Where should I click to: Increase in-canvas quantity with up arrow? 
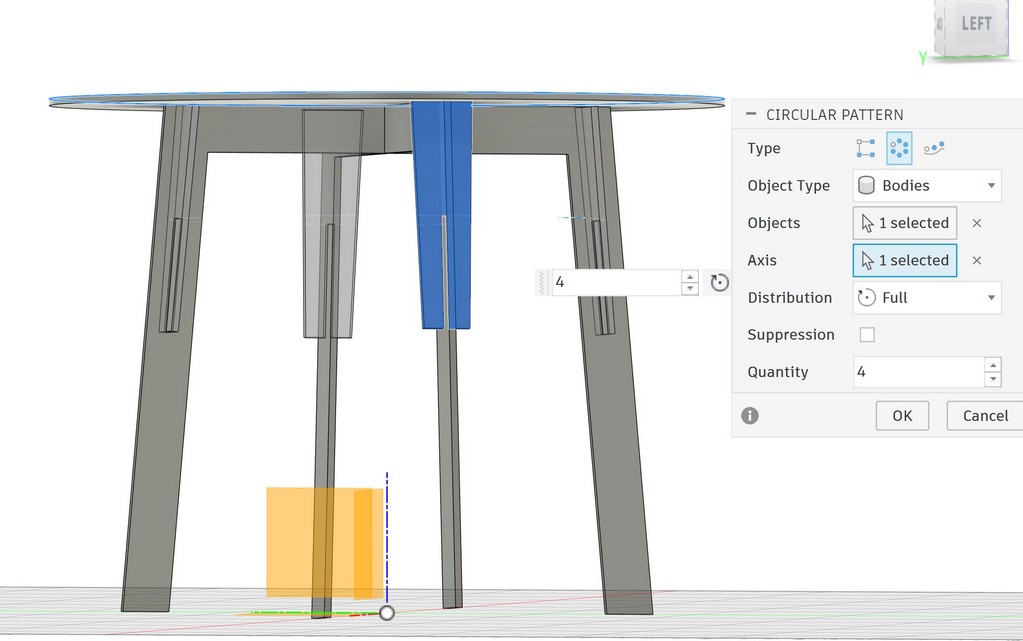[x=690, y=276]
